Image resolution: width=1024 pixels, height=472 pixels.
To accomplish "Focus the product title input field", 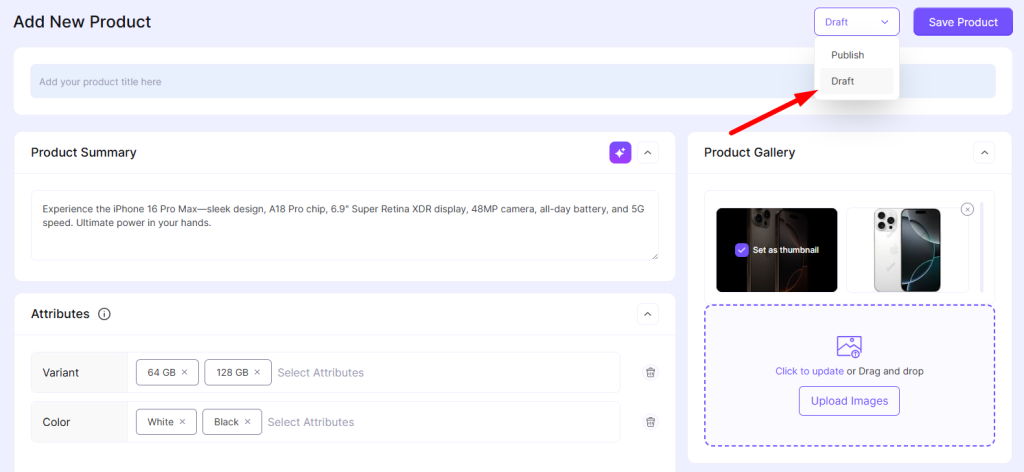I will pyautogui.click(x=513, y=82).
